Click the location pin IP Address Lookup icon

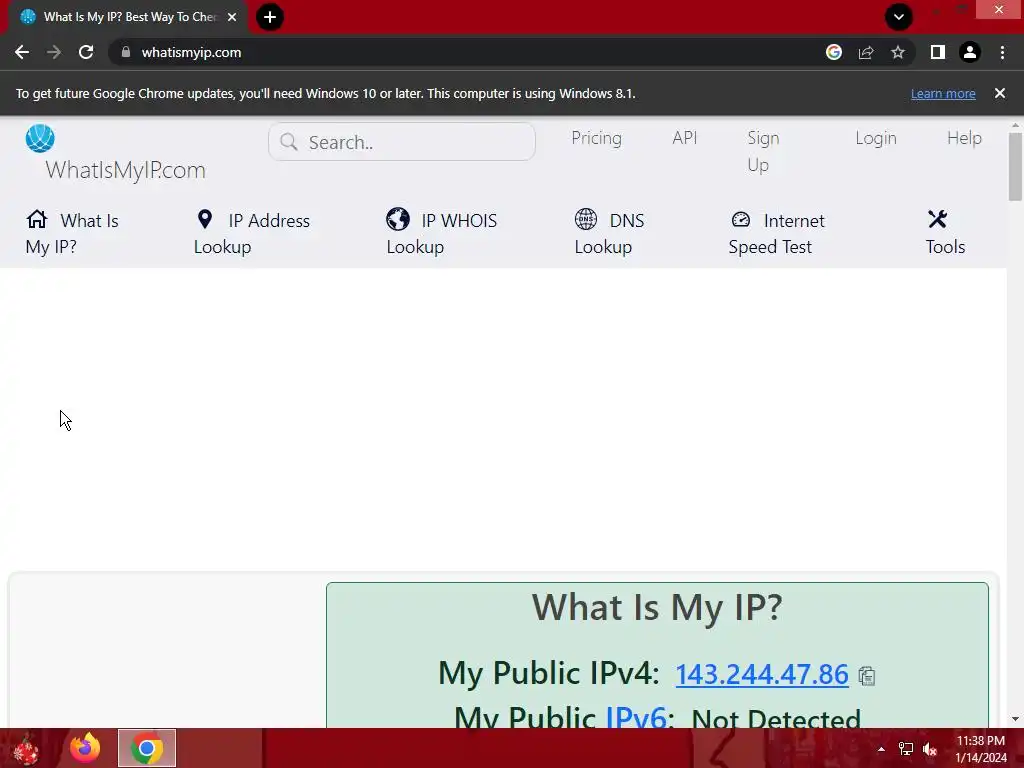pyautogui.click(x=205, y=219)
